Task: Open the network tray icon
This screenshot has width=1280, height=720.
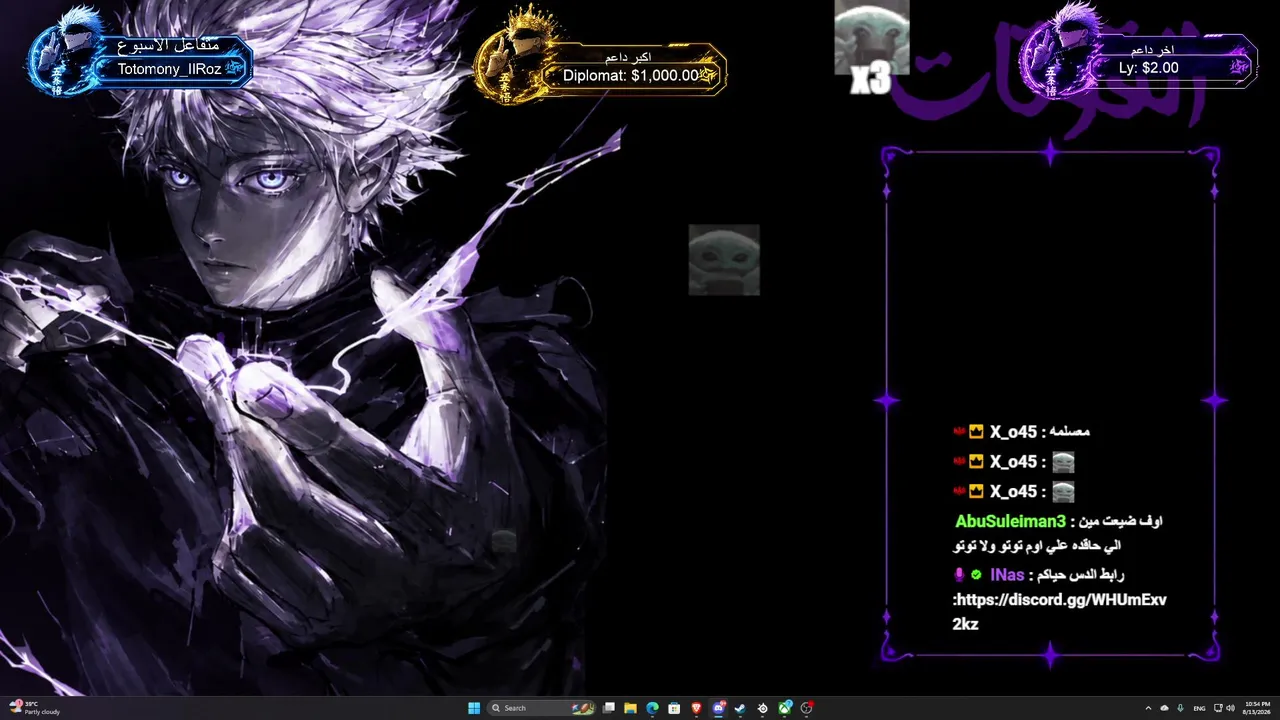Action: coord(1217,708)
